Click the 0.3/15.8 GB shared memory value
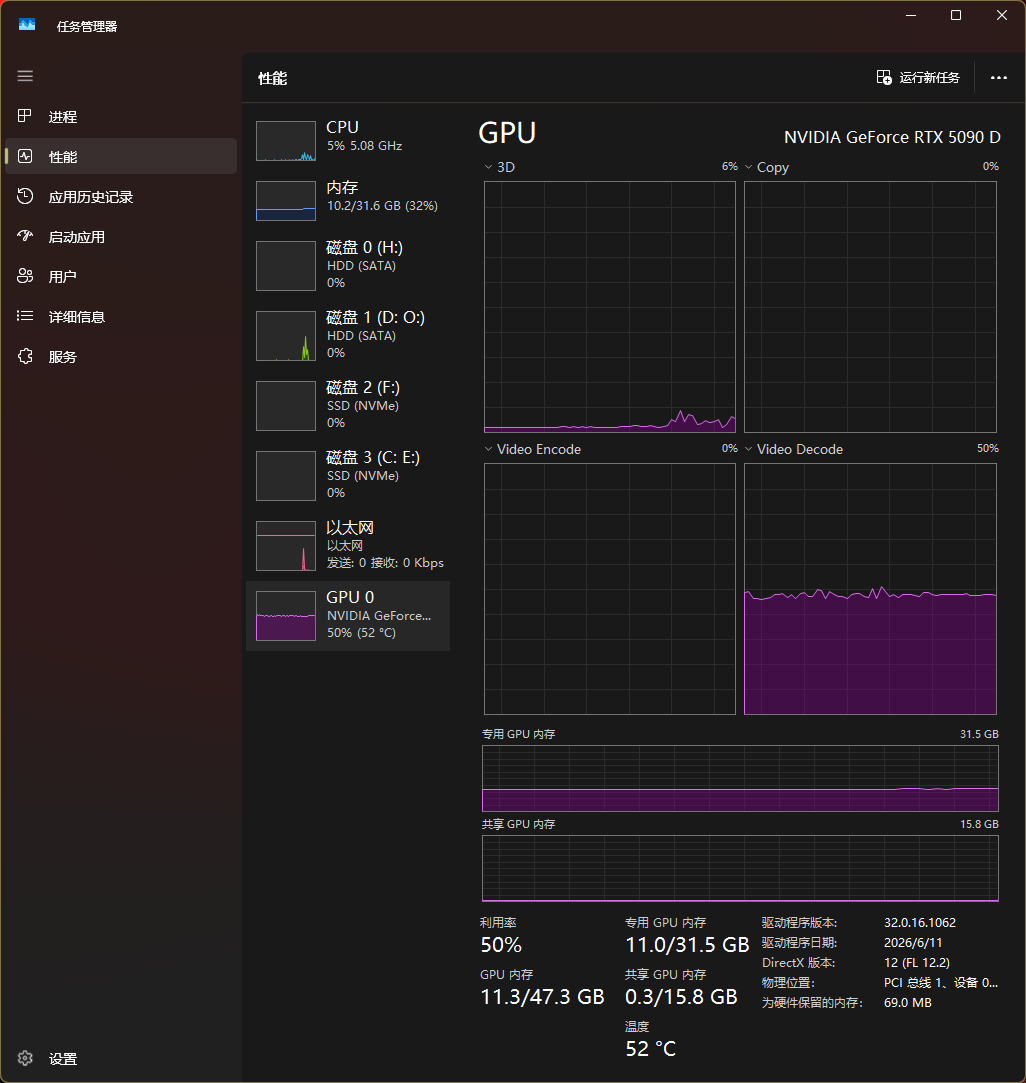This screenshot has width=1026, height=1083. pos(681,997)
